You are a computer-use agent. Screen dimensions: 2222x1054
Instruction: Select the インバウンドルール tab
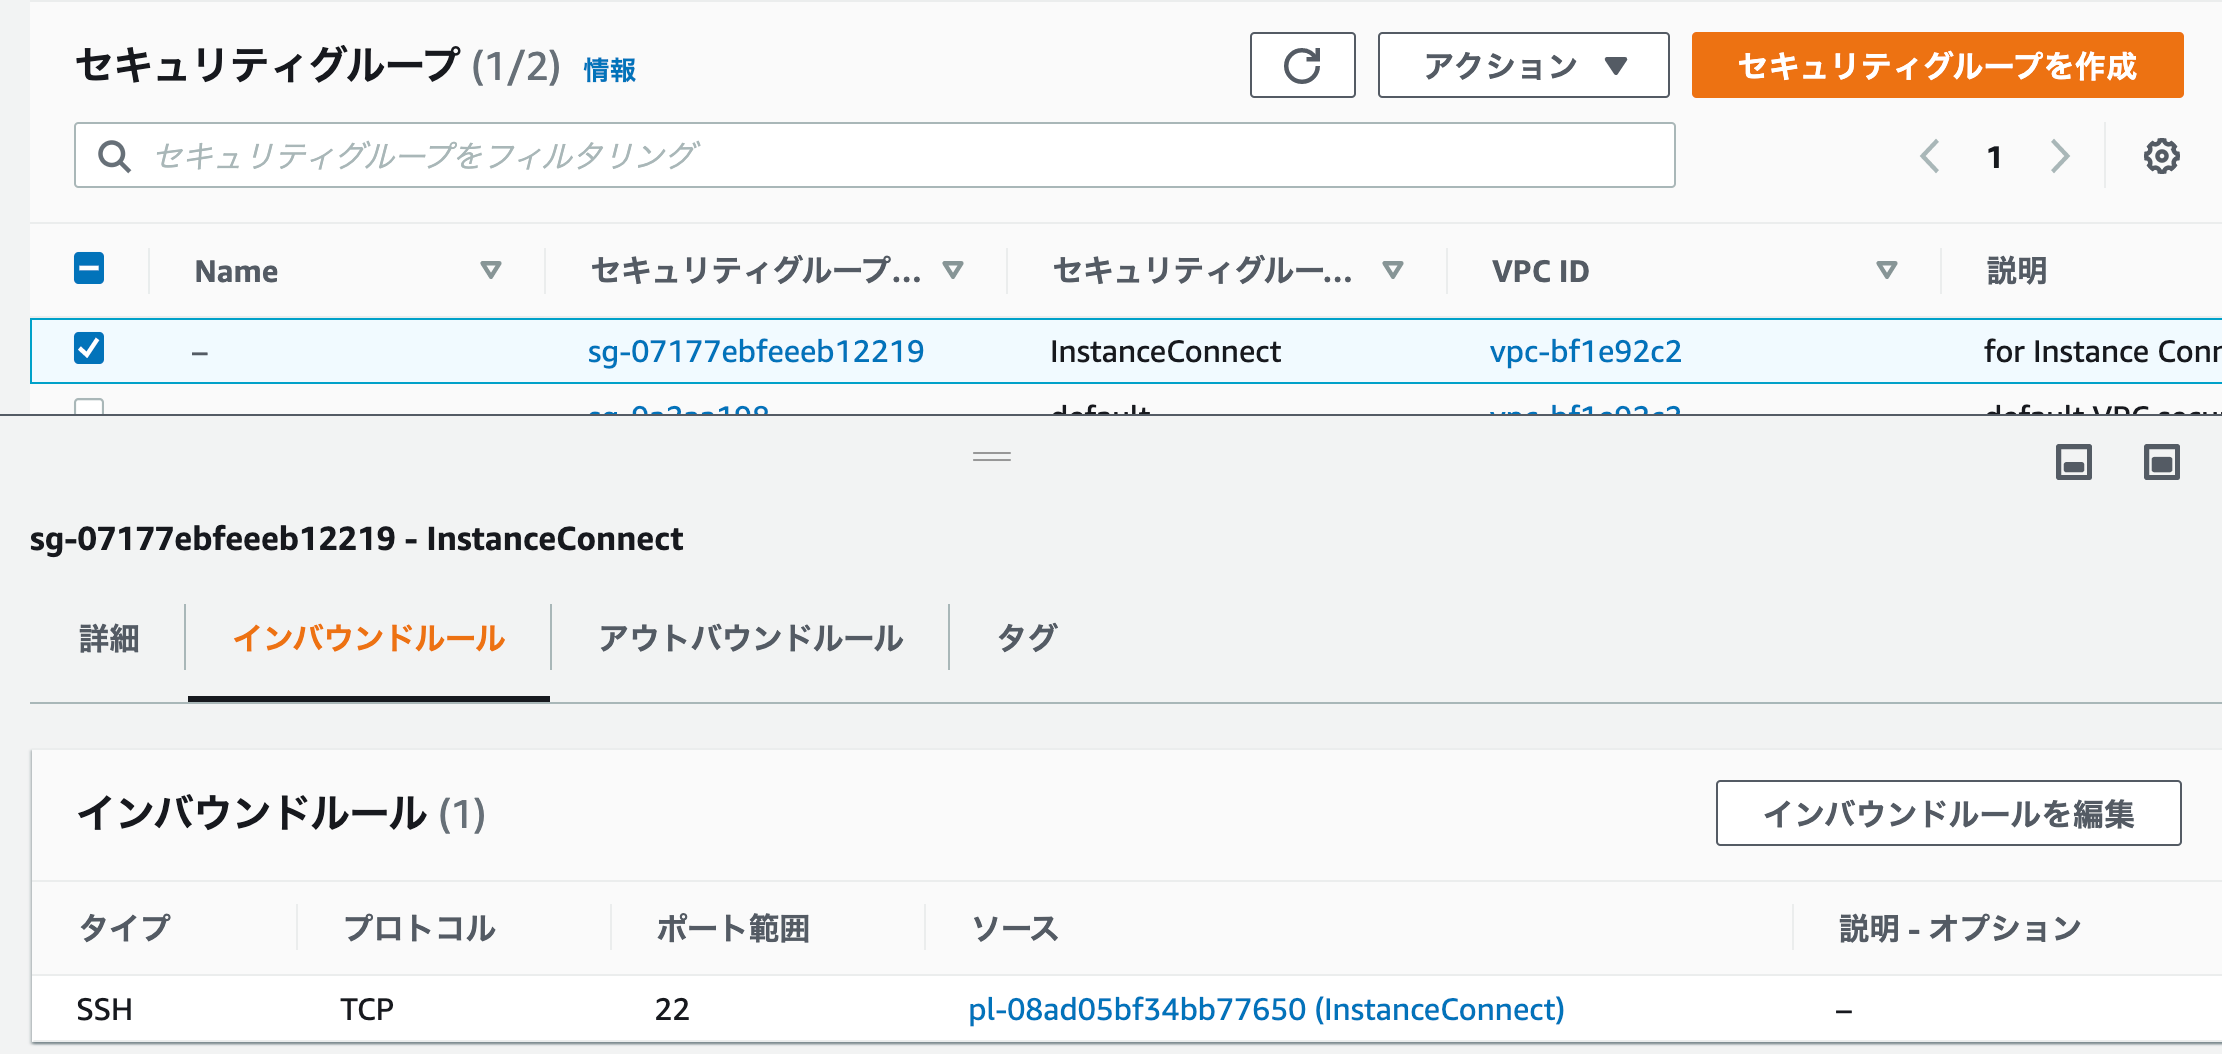click(369, 638)
